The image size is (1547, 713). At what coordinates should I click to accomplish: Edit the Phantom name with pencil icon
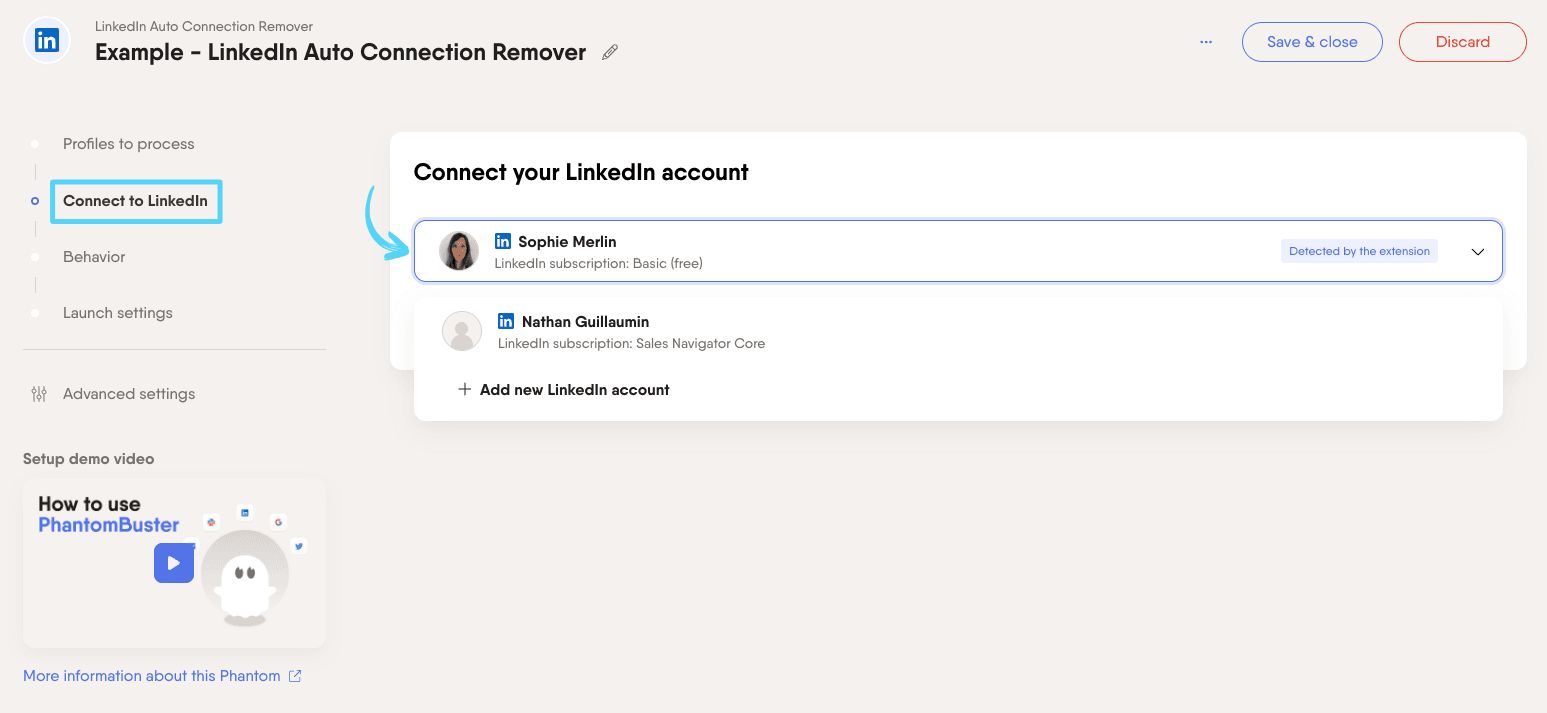610,52
